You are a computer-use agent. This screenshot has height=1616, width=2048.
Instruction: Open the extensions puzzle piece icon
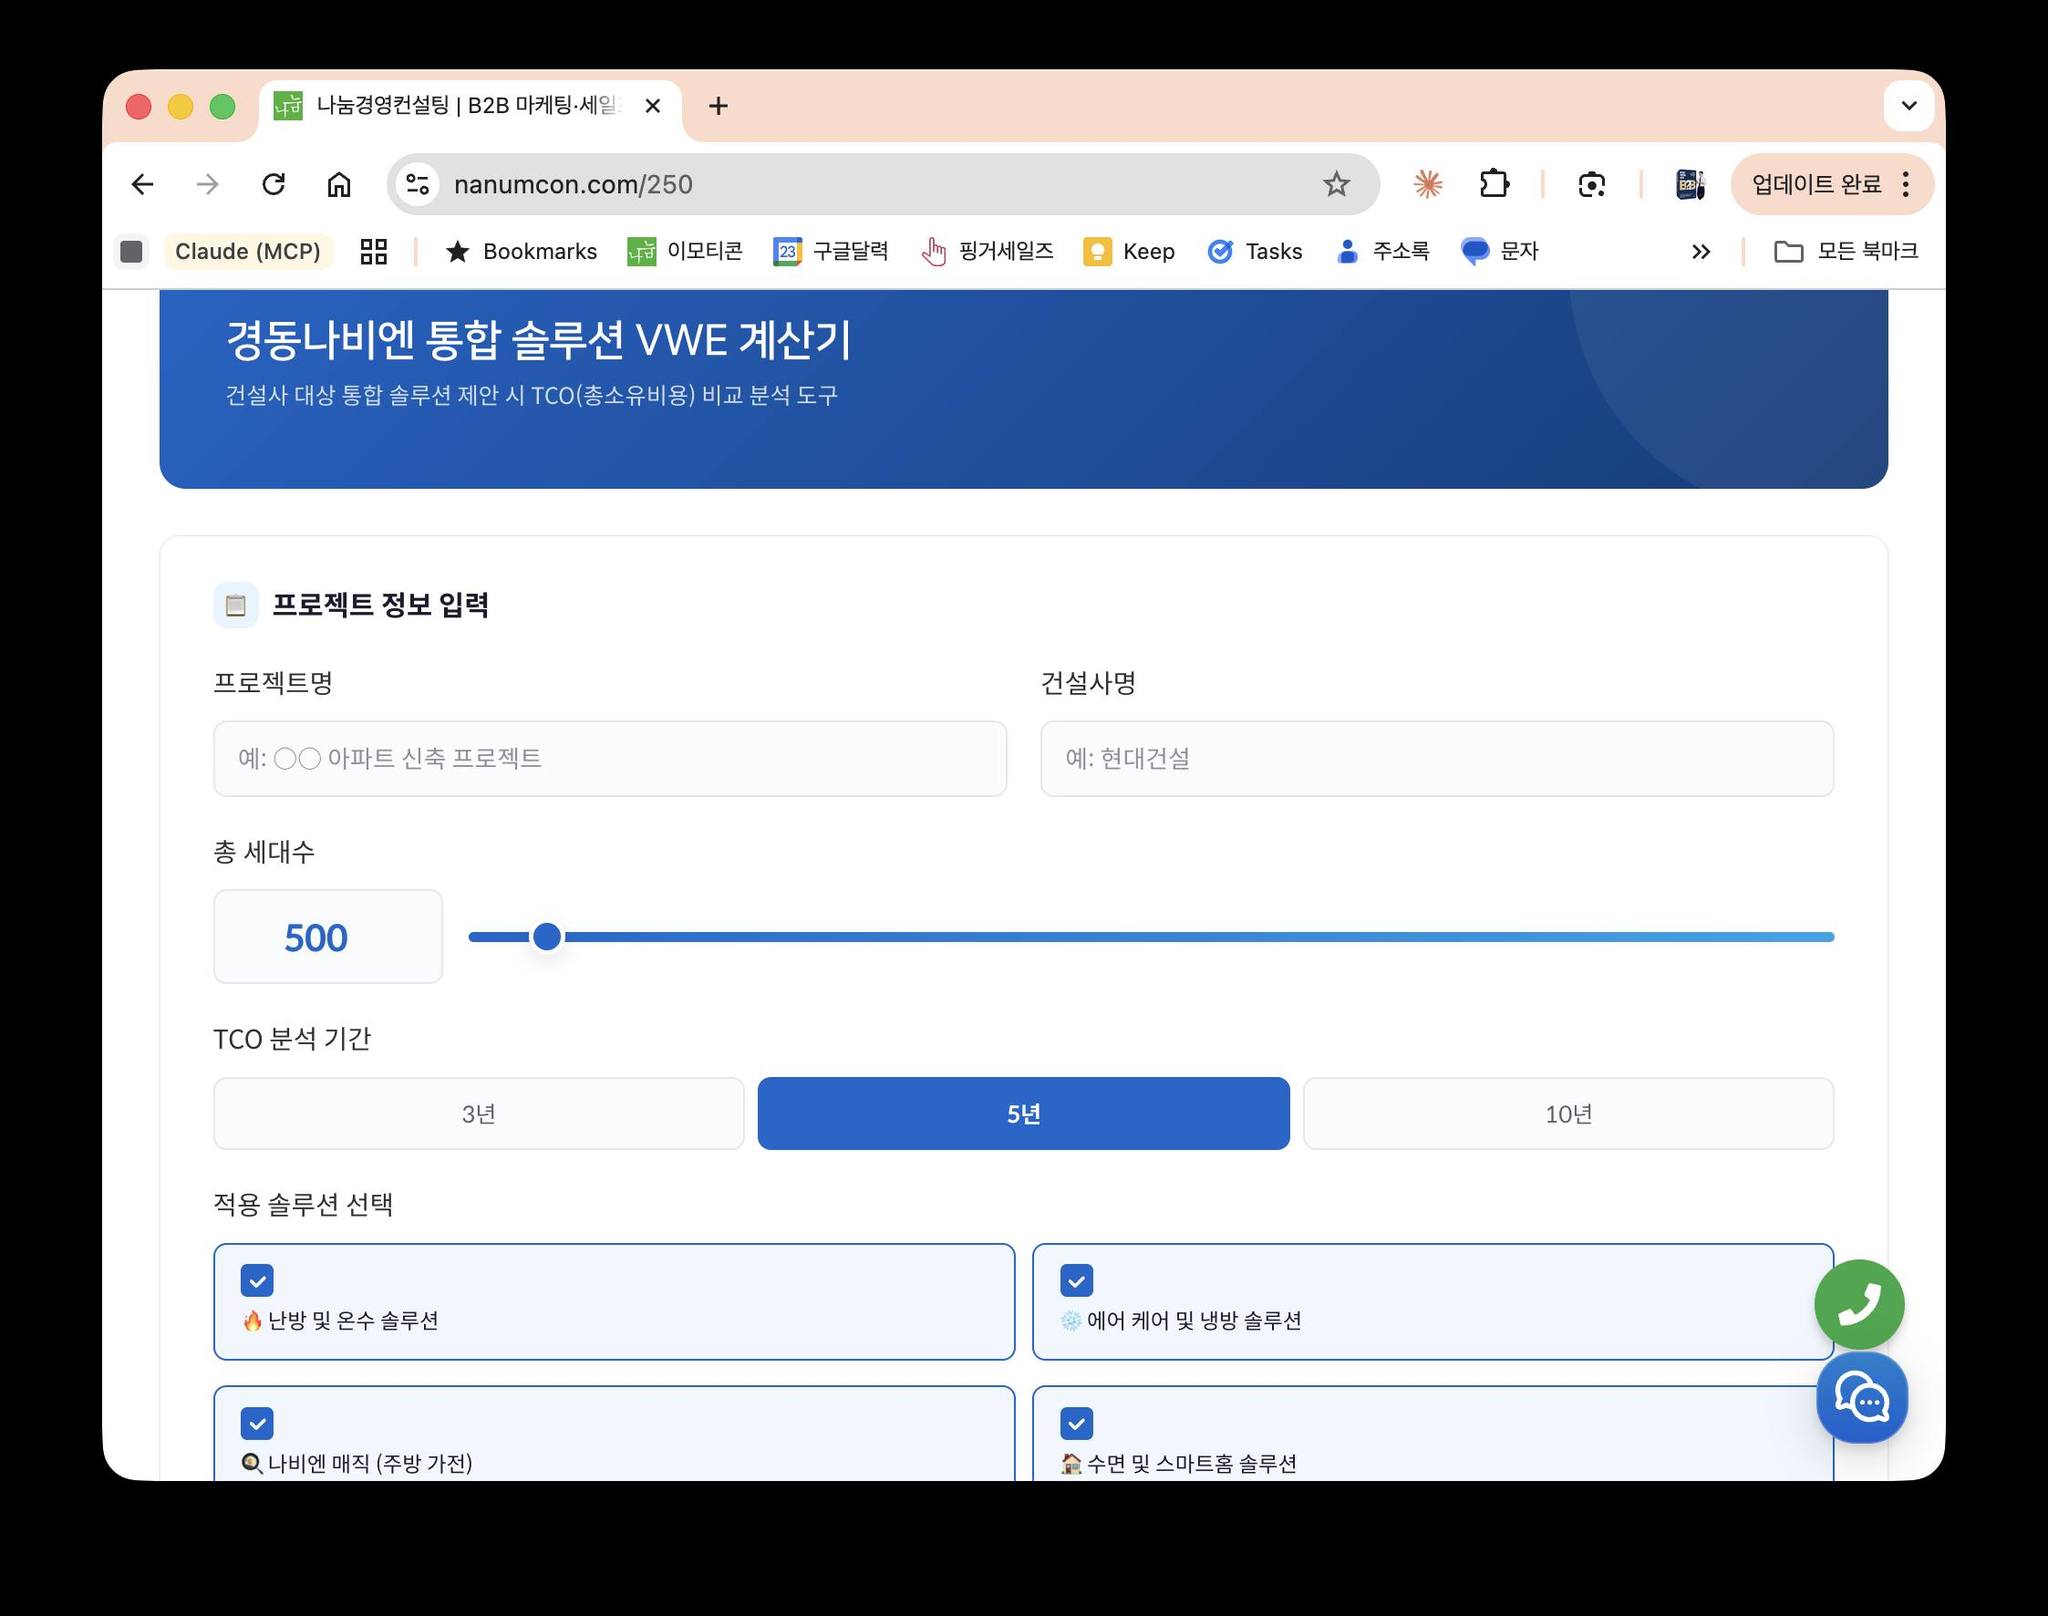click(1494, 184)
